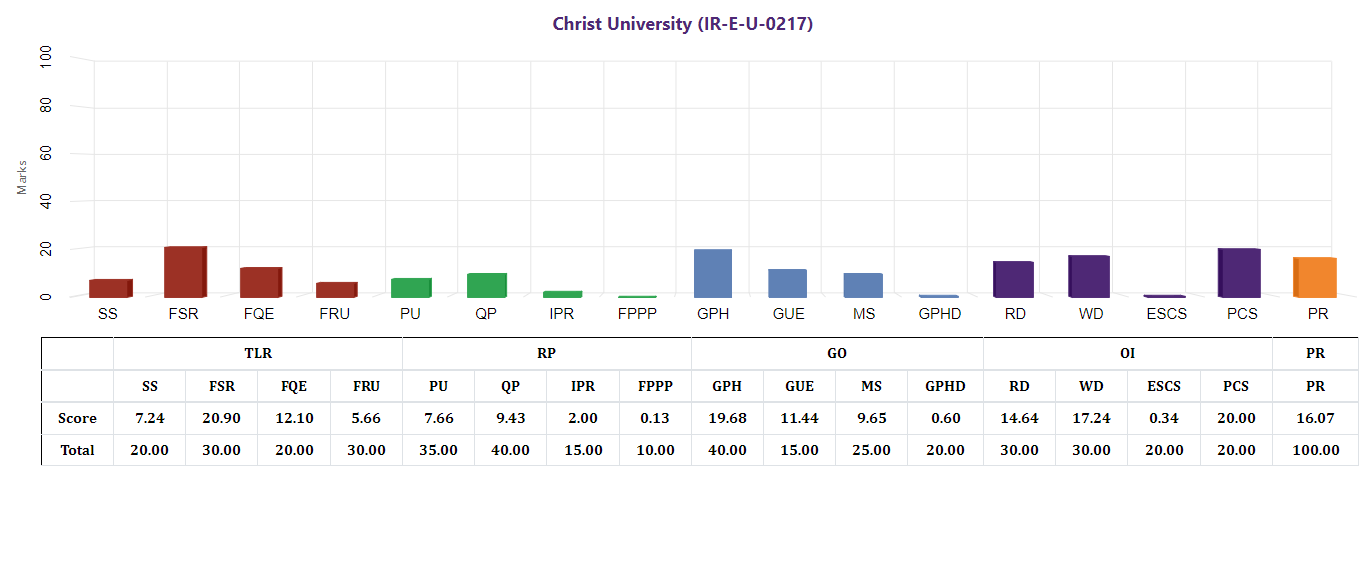Click the chart title Christ University (IR-E-U-0217)
Image resolution: width=1366 pixels, height=568 pixels.
click(x=682, y=24)
